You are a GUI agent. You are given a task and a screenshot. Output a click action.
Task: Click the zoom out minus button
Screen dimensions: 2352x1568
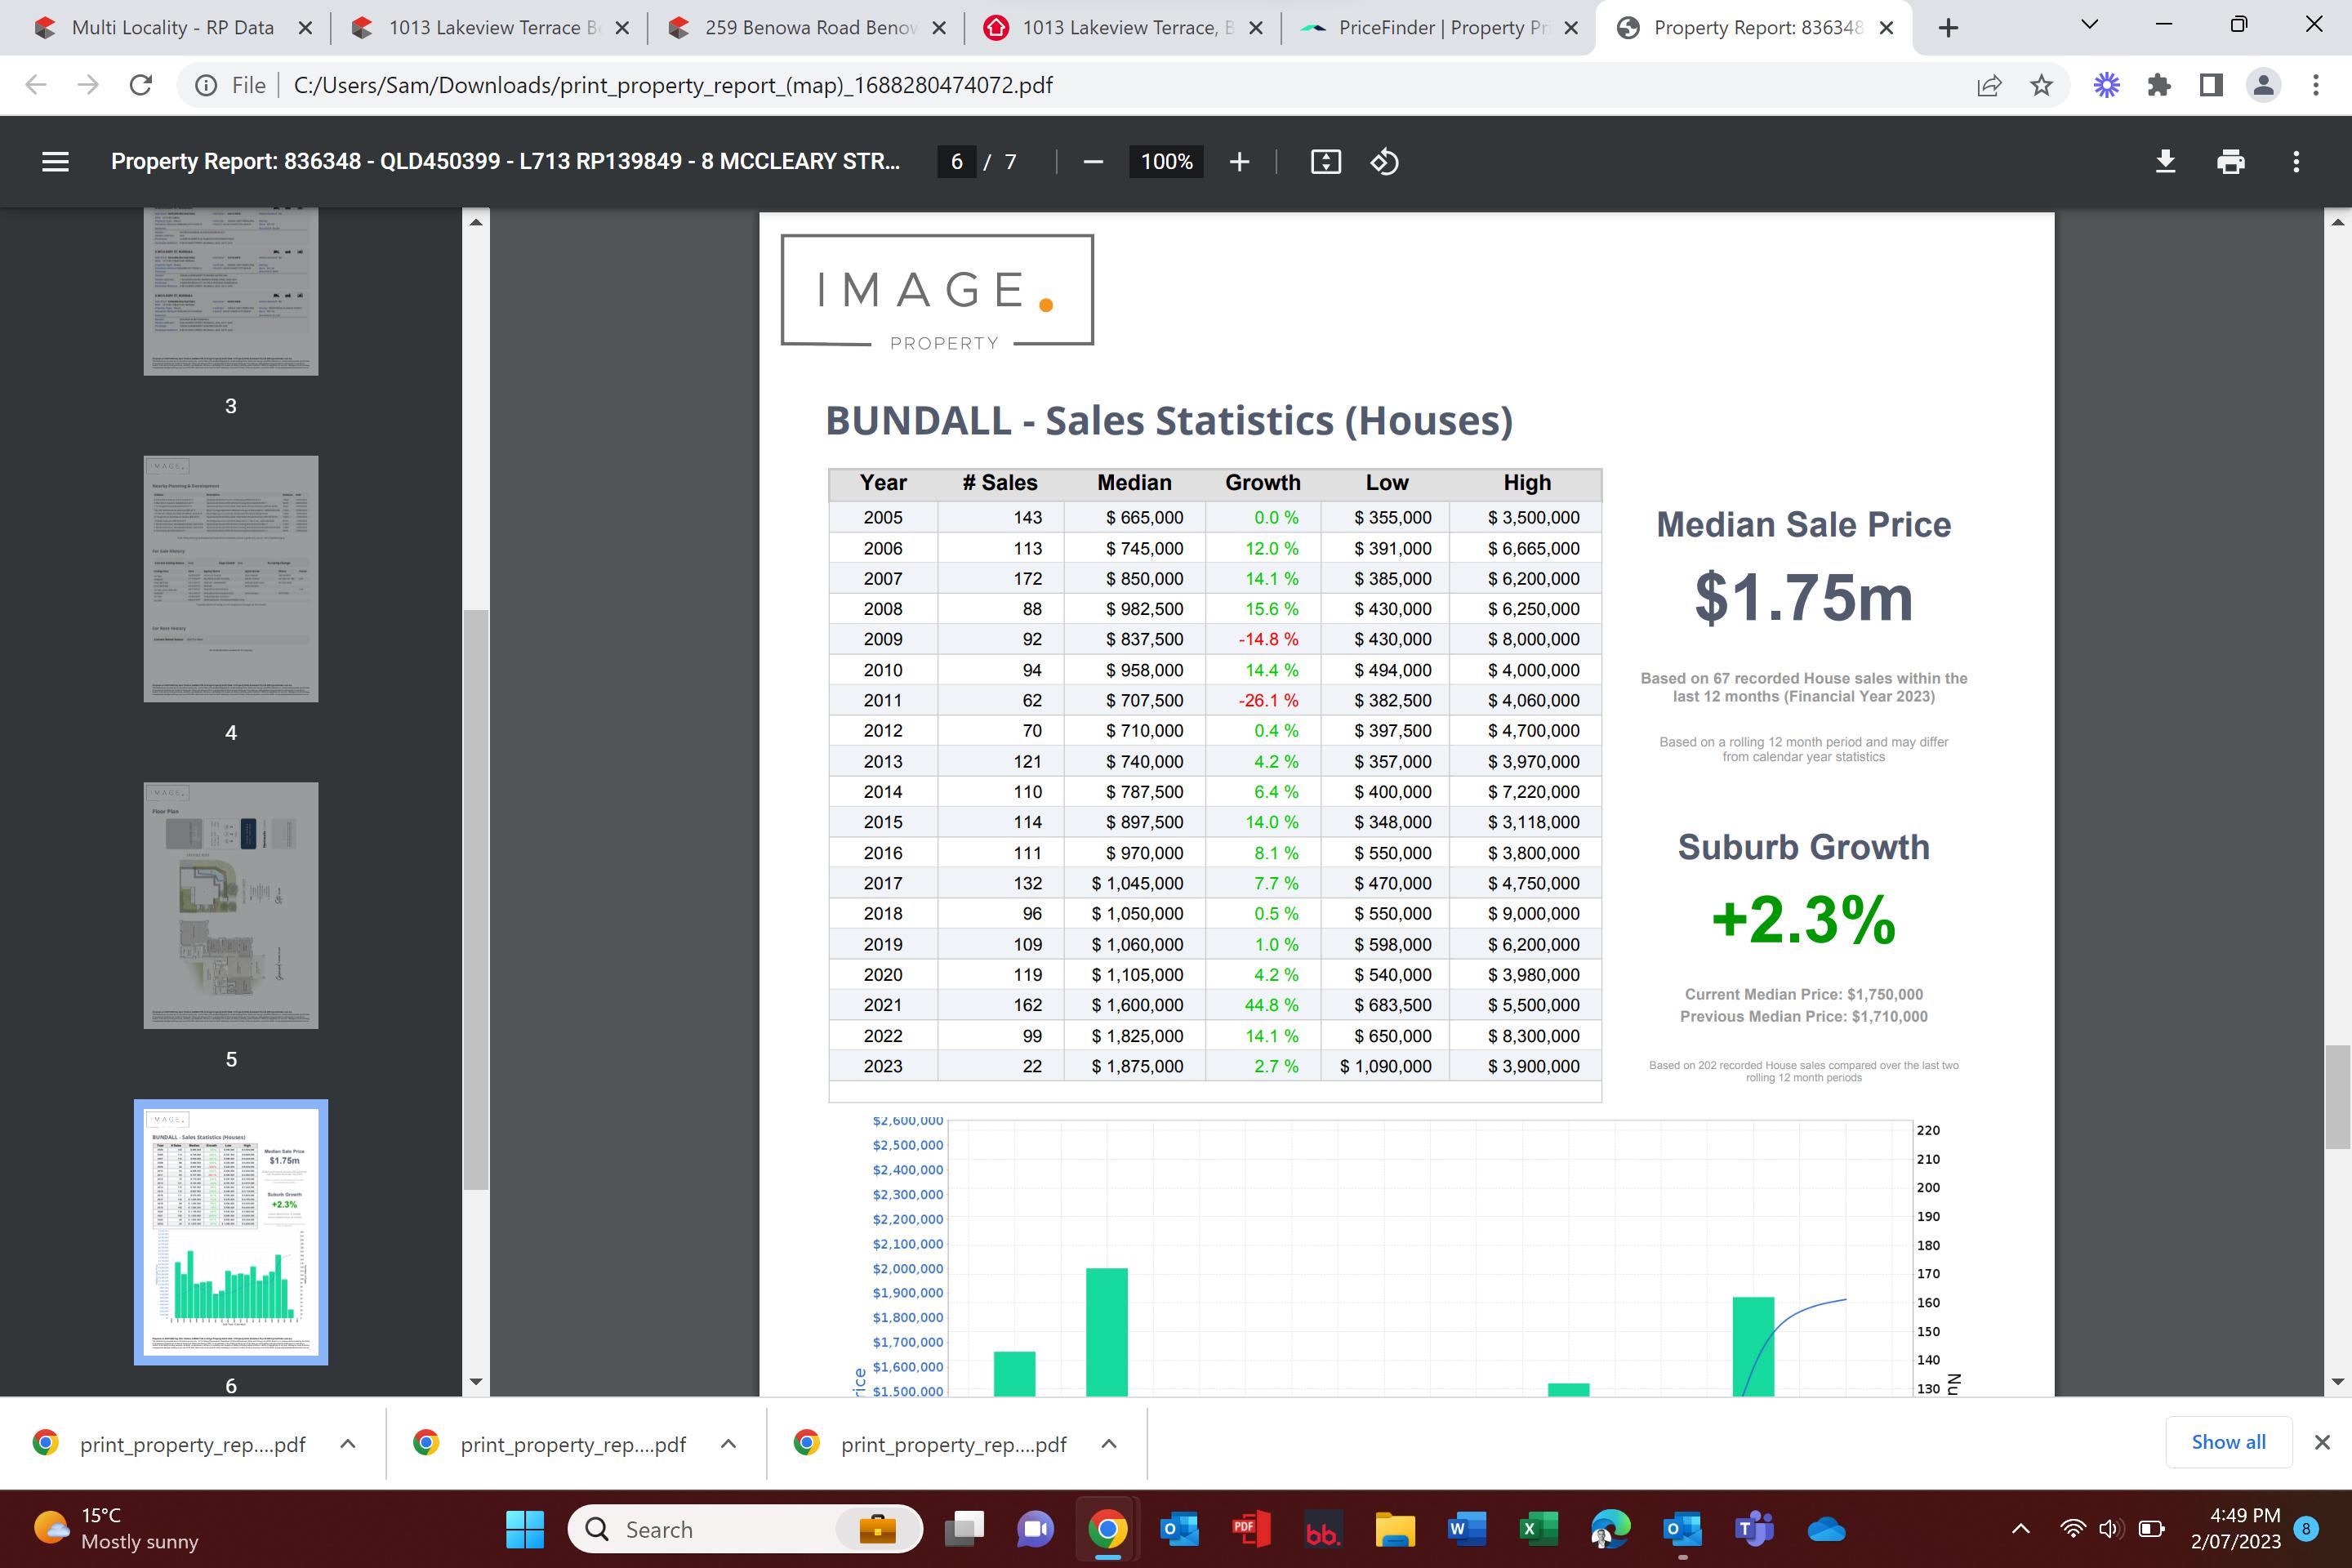click(x=1092, y=161)
